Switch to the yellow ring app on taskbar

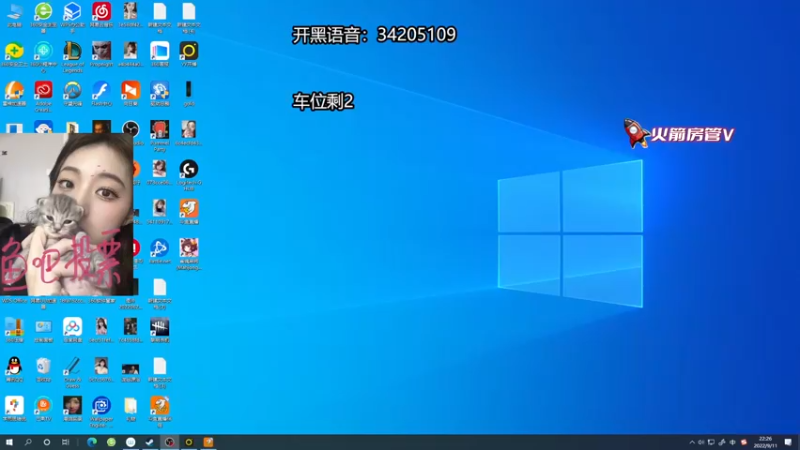coord(189,442)
